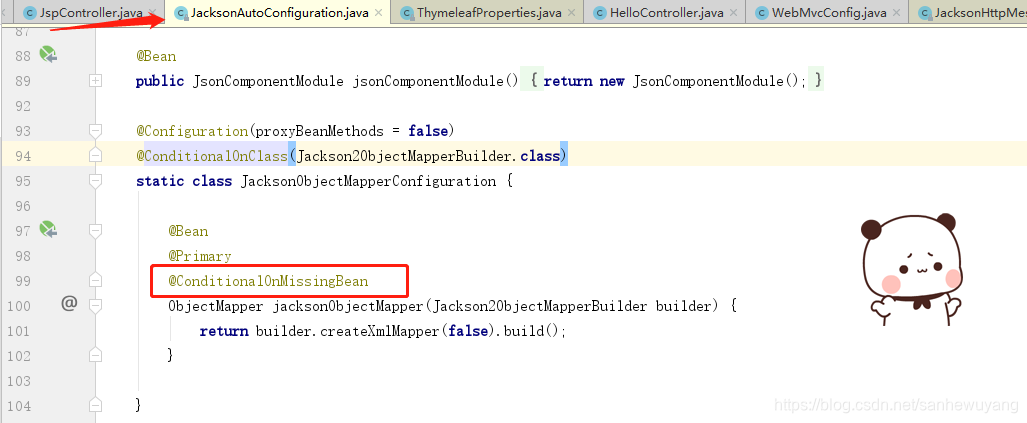The image size is (1027, 423).
Task: Click Jackson2ObjectMapperBuilder.class on line 94
Action: (428, 156)
